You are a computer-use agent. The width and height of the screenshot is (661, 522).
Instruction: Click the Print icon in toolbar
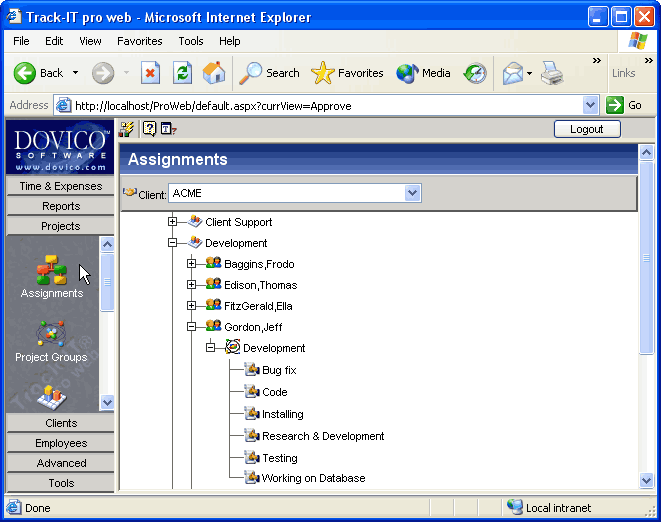coord(552,73)
